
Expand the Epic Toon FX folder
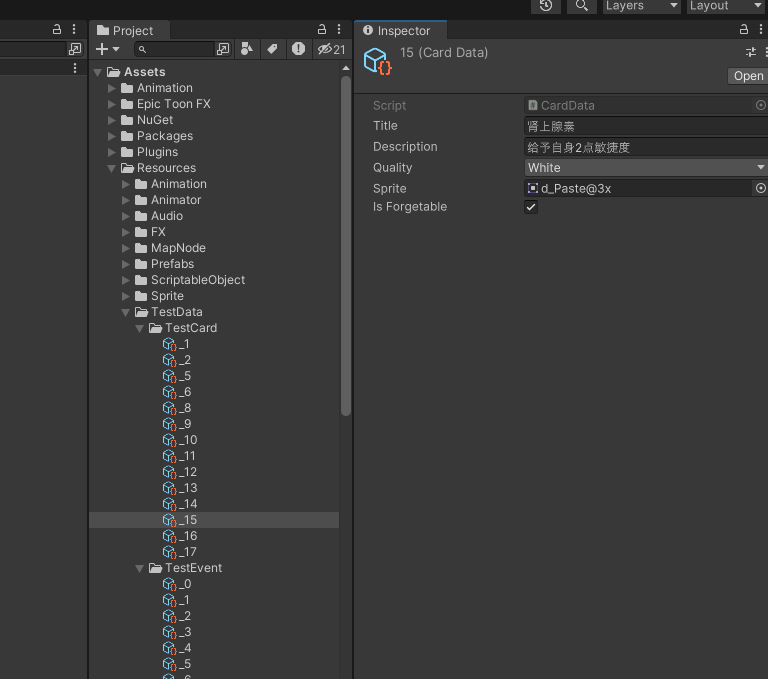[112, 104]
